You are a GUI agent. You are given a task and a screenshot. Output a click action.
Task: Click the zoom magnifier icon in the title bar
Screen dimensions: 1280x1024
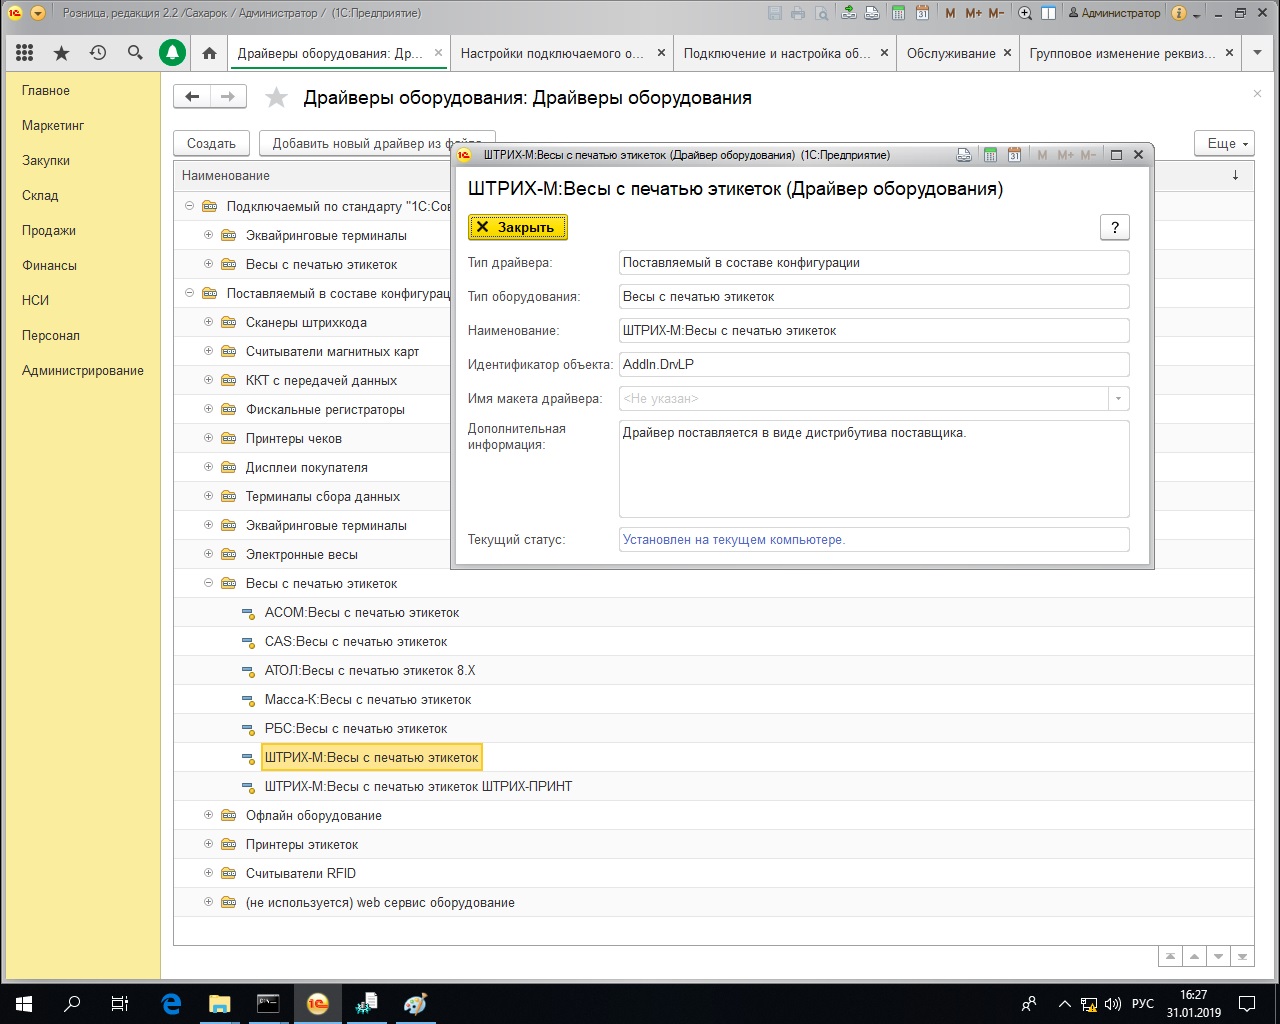(x=1025, y=14)
